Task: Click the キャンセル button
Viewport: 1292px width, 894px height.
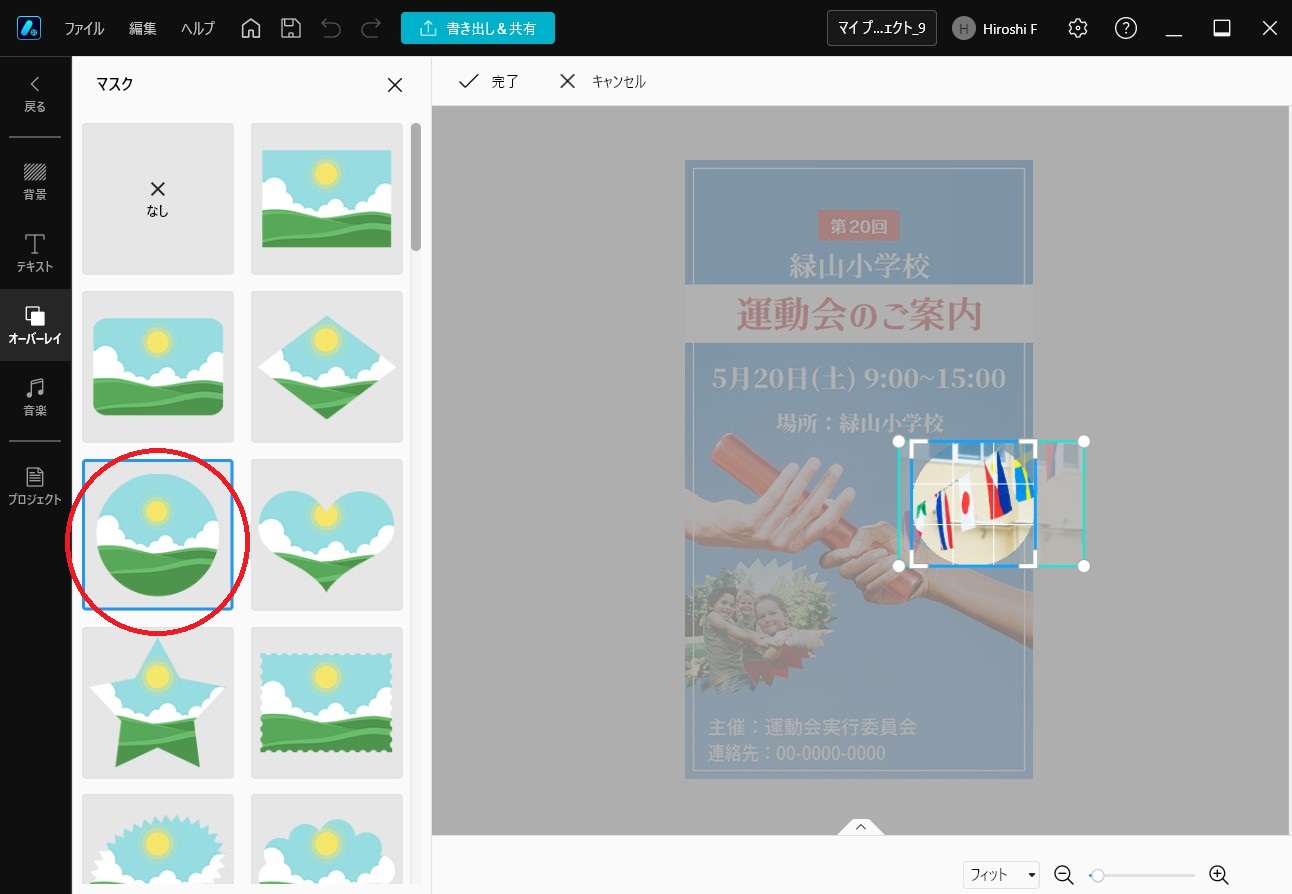Action: click(602, 82)
